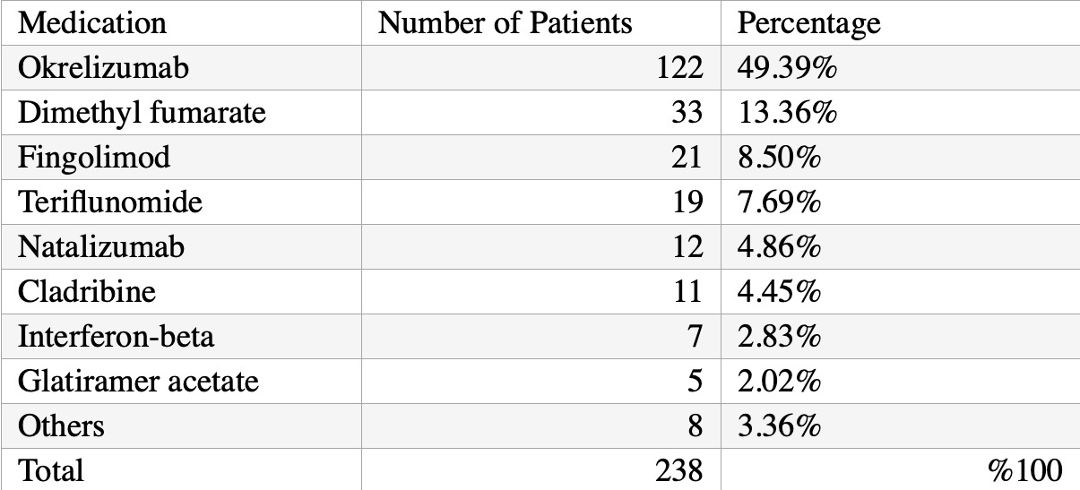
Task: Select the cell with 3.36%
Action: pyautogui.click(x=900, y=426)
